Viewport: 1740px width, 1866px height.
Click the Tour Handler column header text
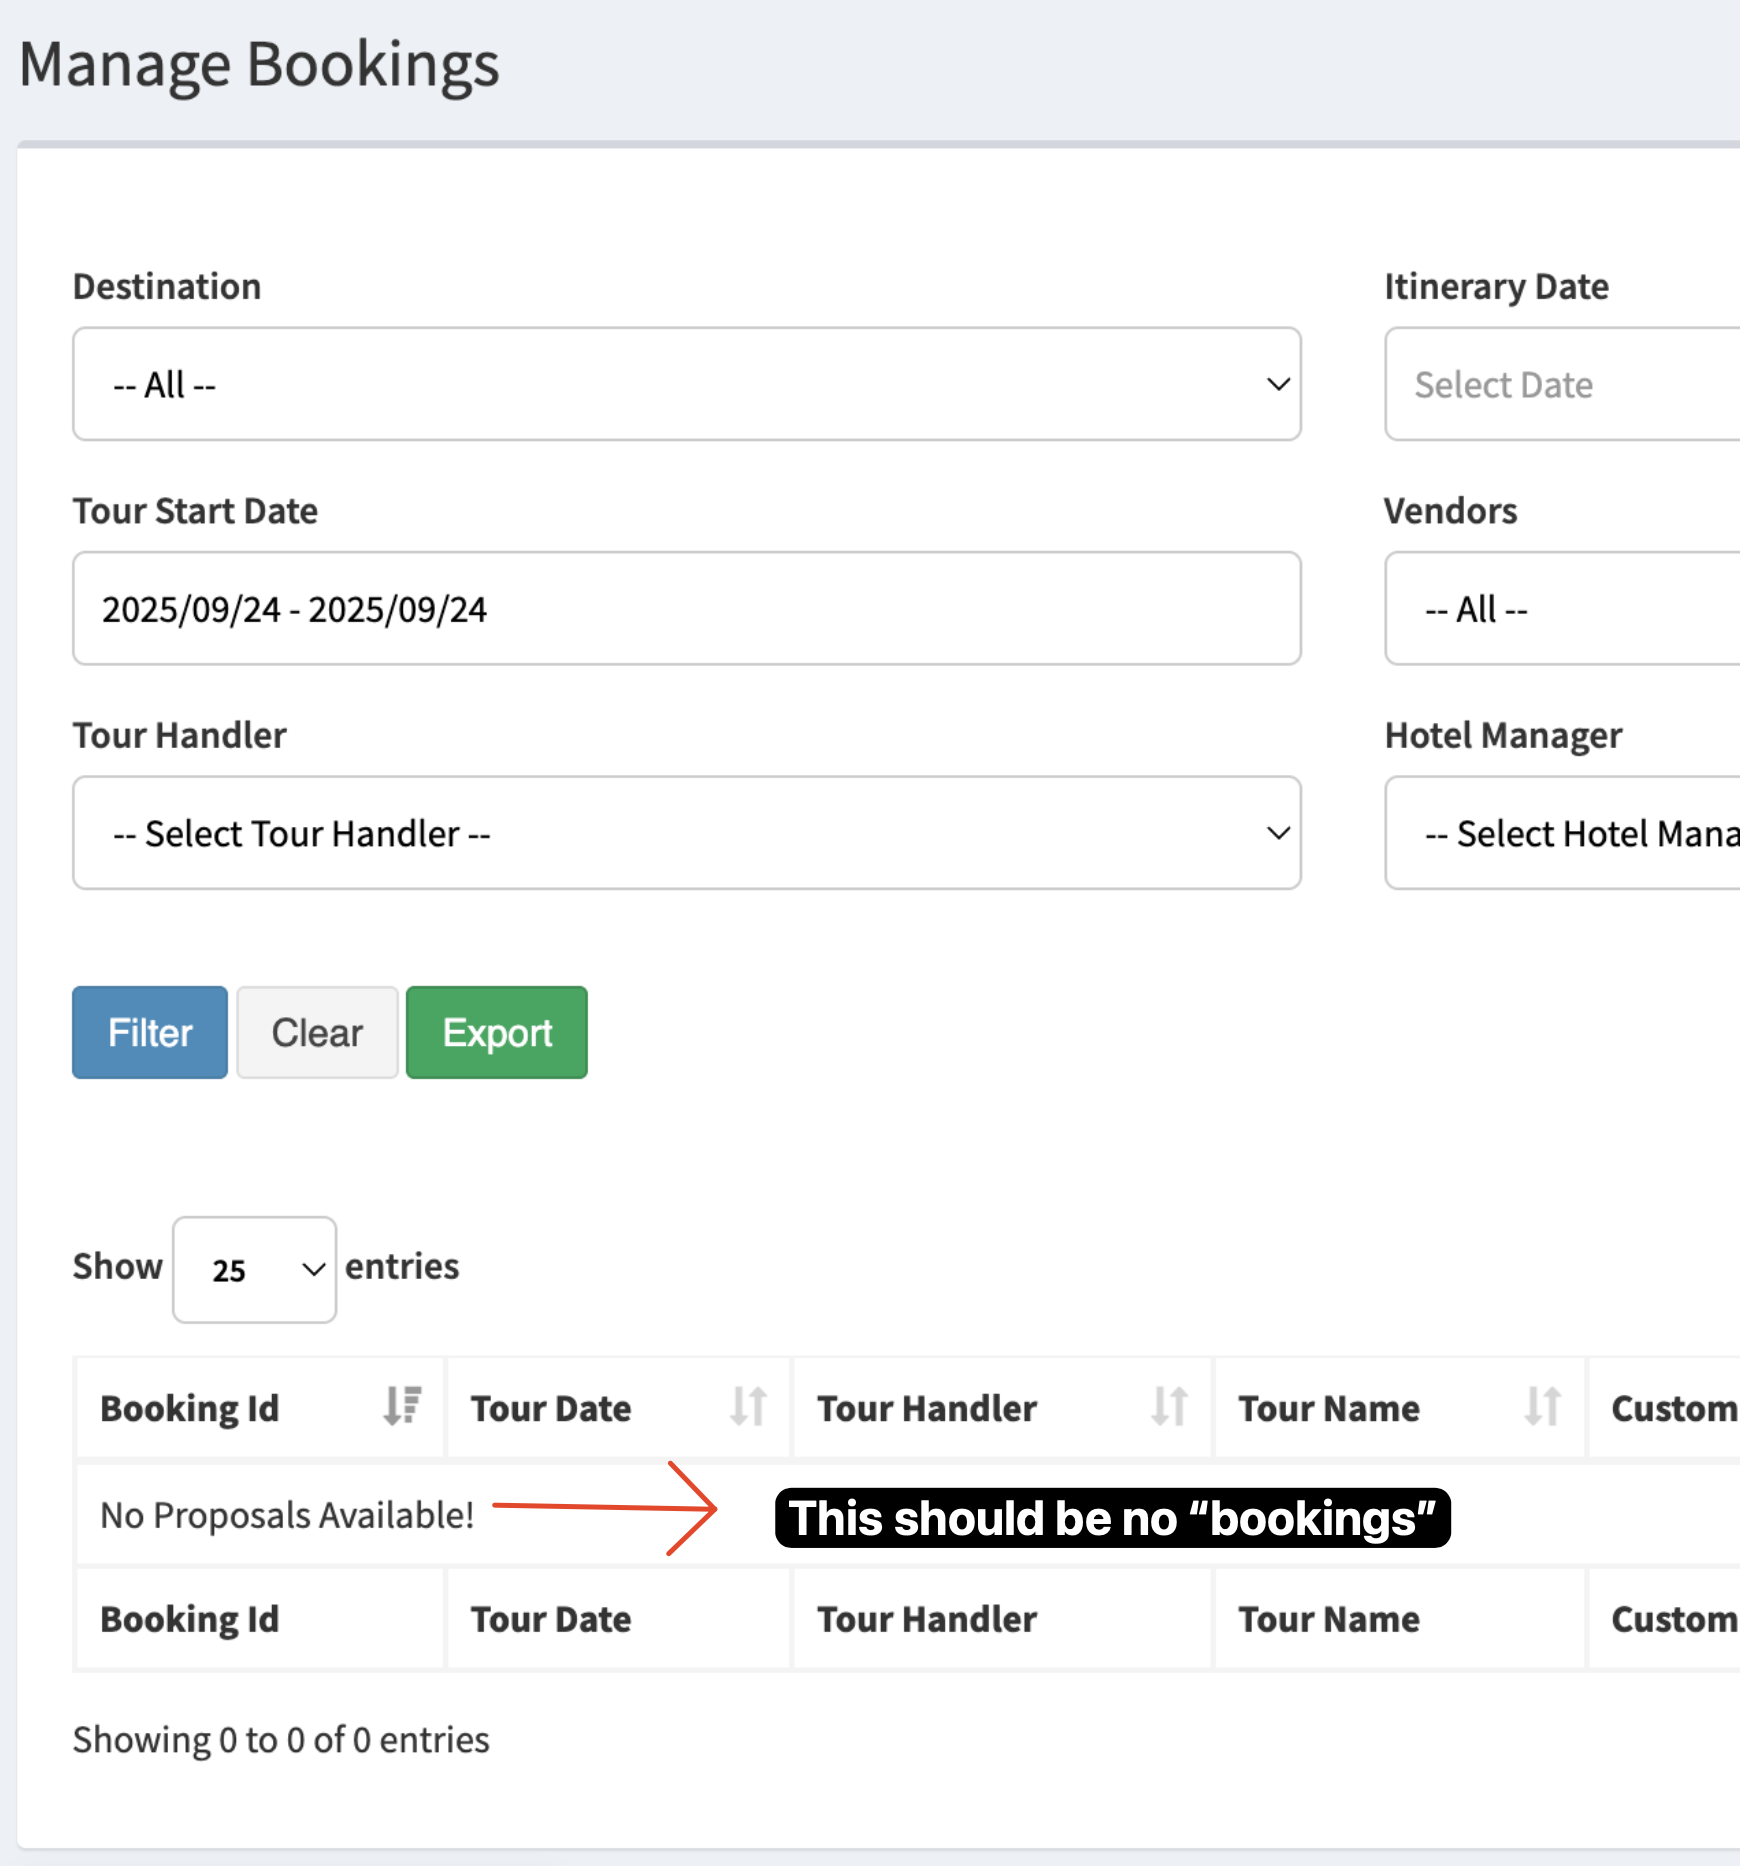pyautogui.click(x=927, y=1408)
